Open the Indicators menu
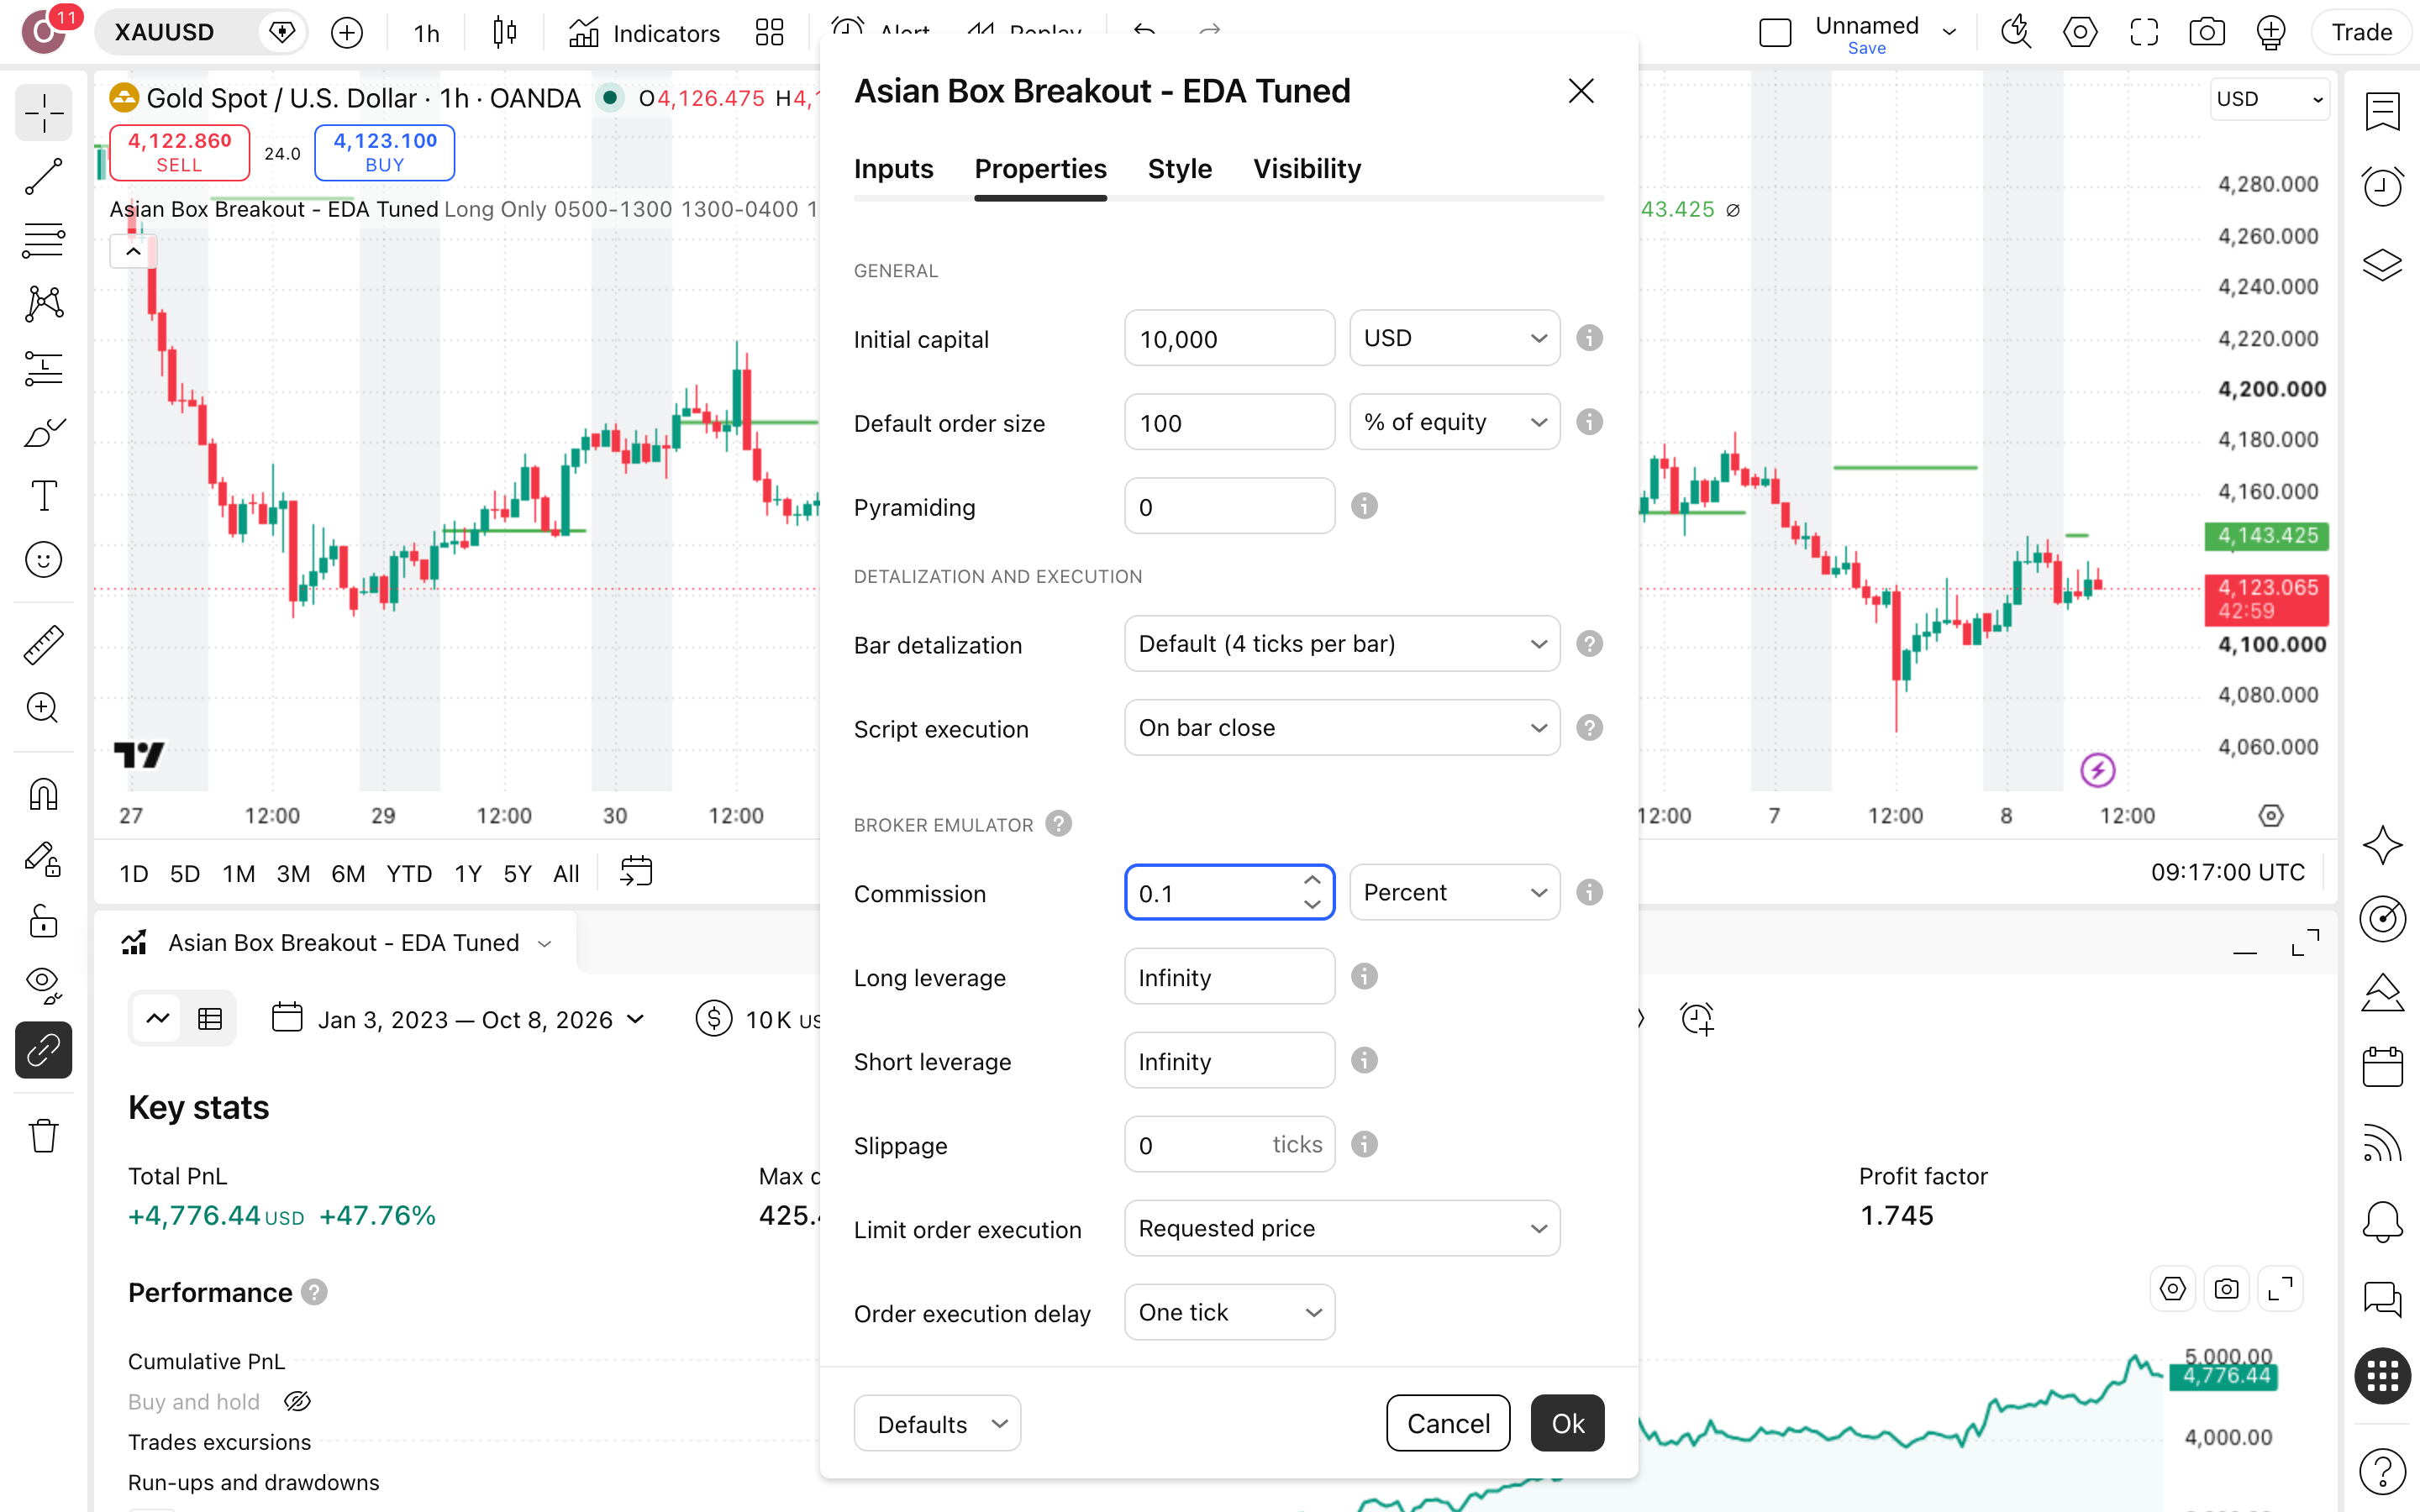The width and height of the screenshot is (2420, 1512). (644, 33)
